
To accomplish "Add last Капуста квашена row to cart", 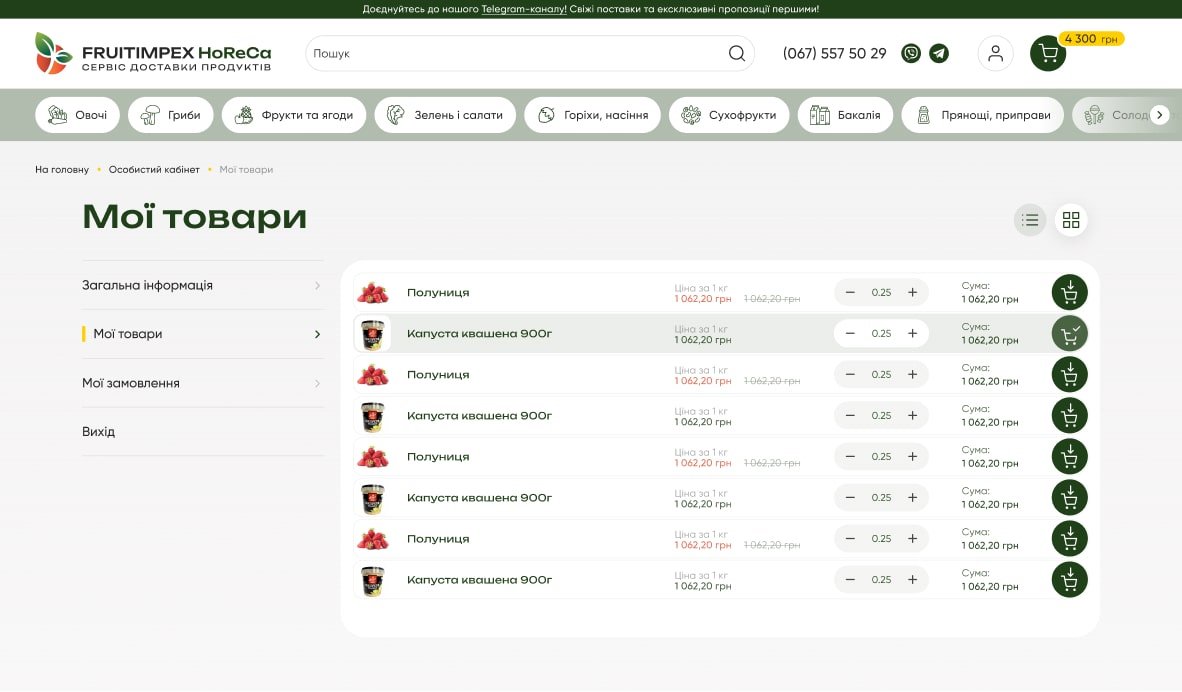I will [1069, 580].
